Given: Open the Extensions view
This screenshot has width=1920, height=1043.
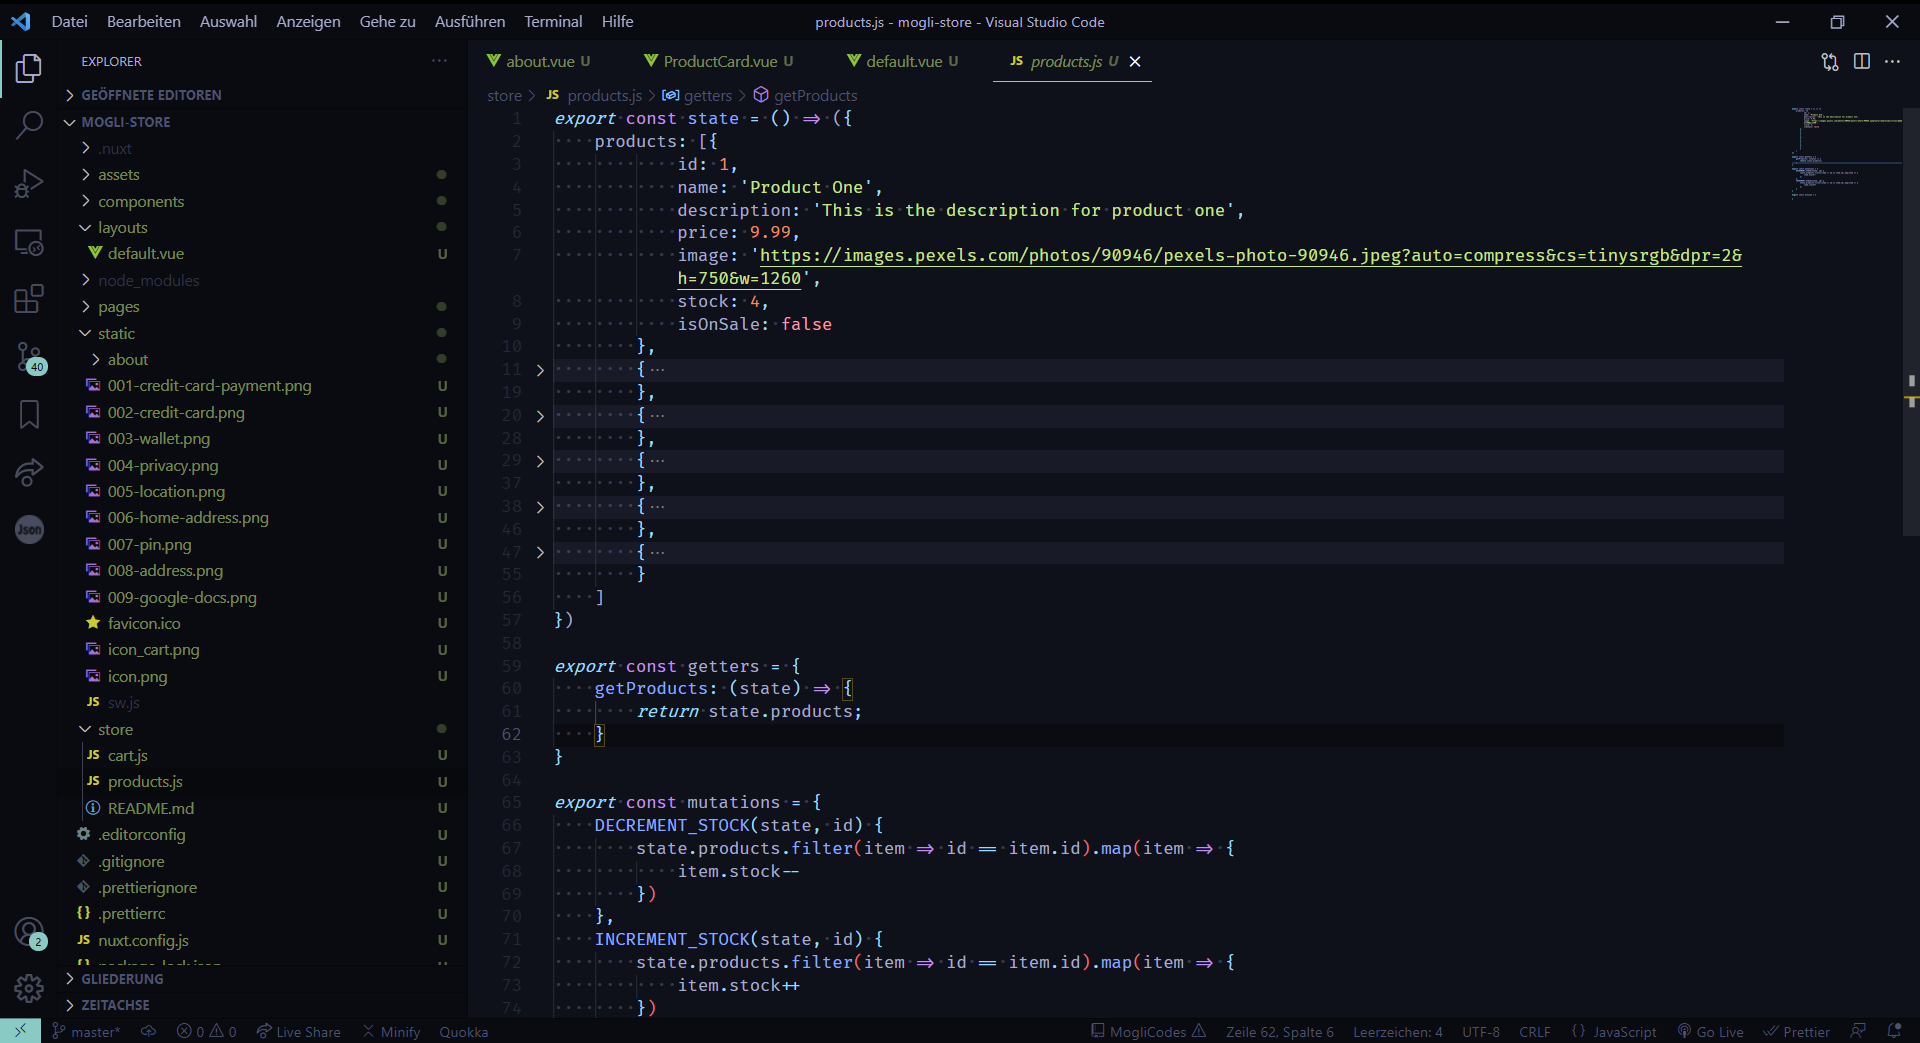Looking at the screenshot, I should [x=29, y=298].
